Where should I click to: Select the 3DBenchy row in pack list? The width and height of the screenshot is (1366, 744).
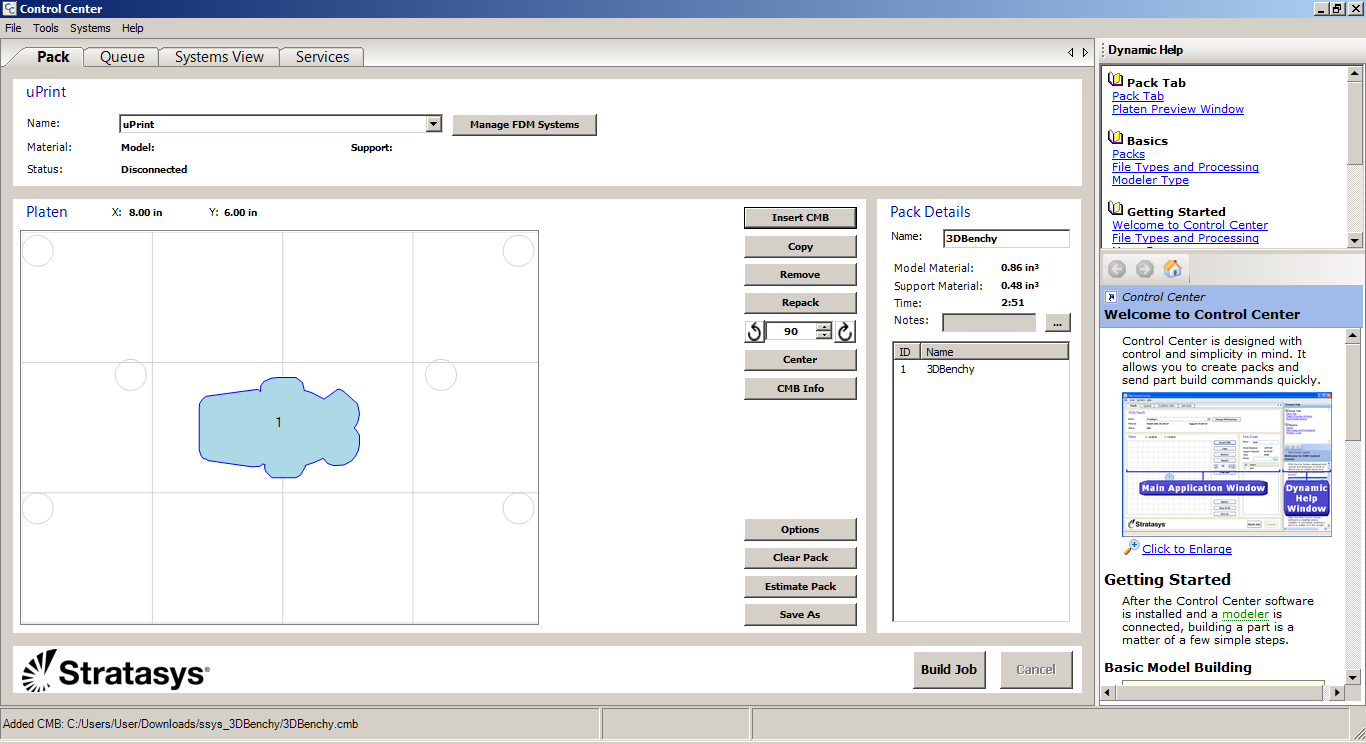[x=981, y=369]
